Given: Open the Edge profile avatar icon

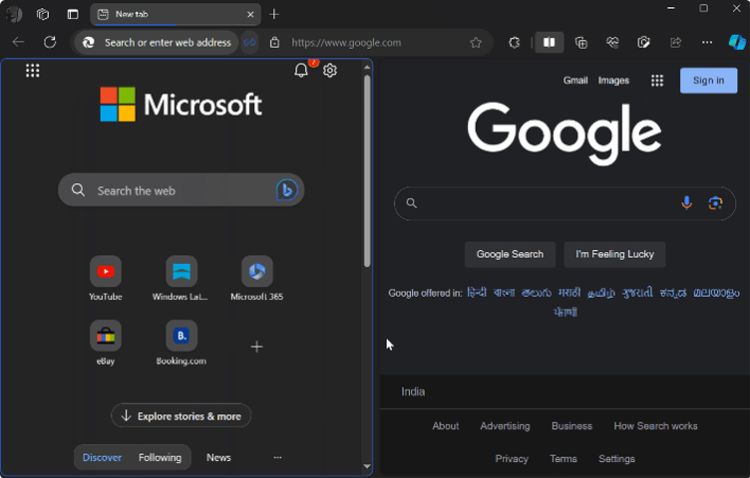Looking at the screenshot, I should tap(14, 14).
